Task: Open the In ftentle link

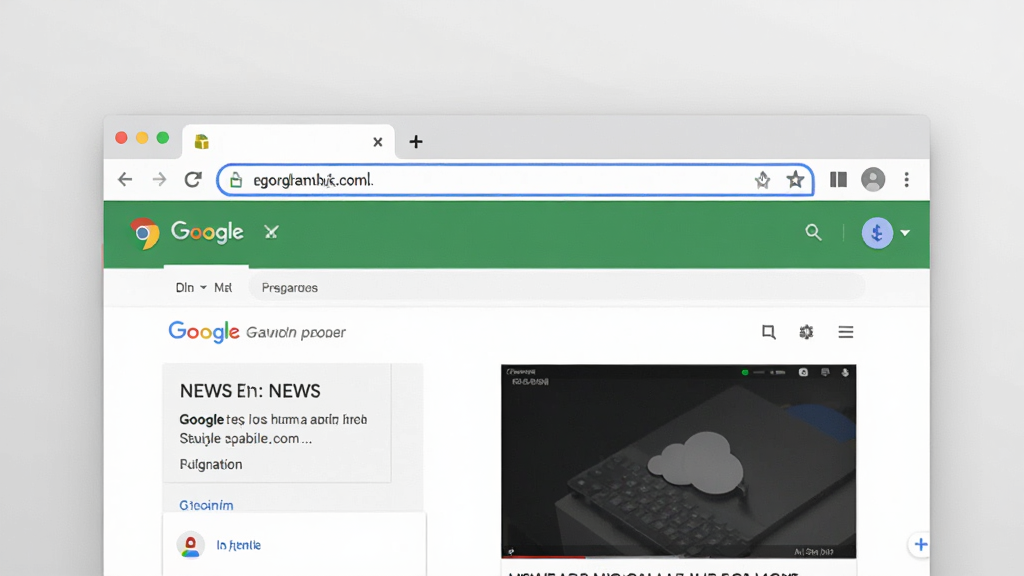Action: coord(238,545)
